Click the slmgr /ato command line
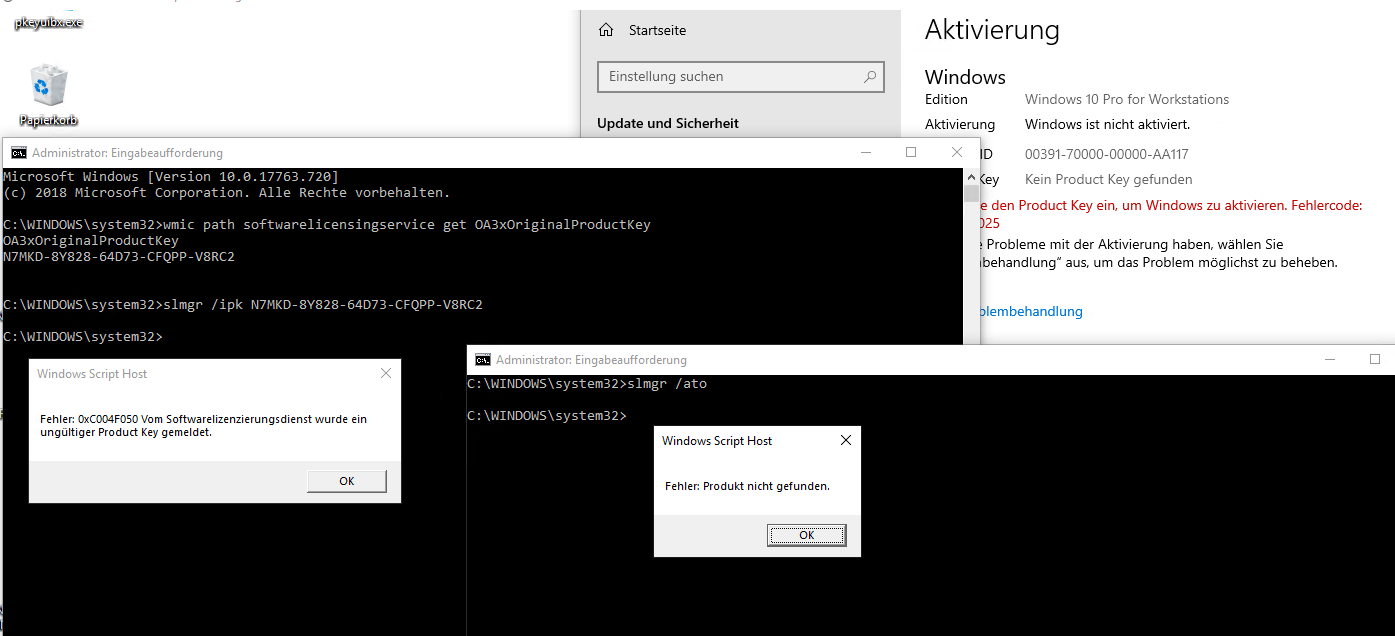The height and width of the screenshot is (636, 1395). point(587,384)
